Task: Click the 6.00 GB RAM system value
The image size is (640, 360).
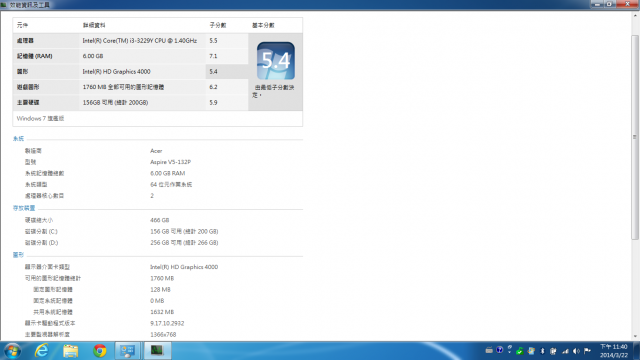Action: (168, 173)
